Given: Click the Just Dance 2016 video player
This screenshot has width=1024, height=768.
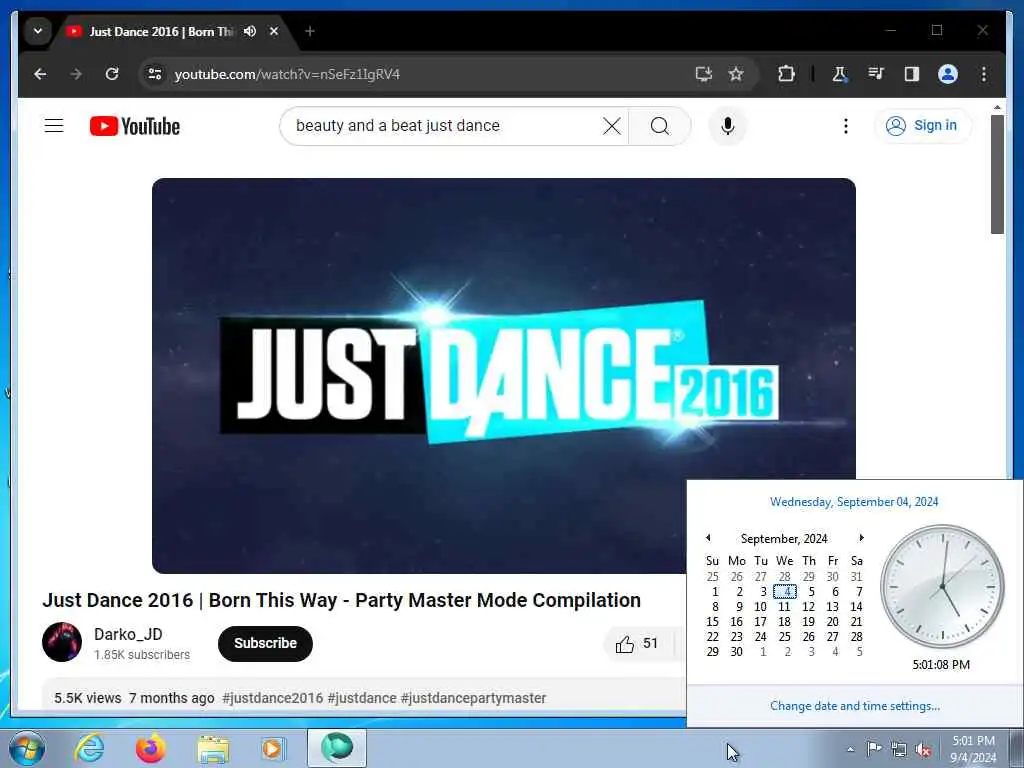Looking at the screenshot, I should coord(504,376).
